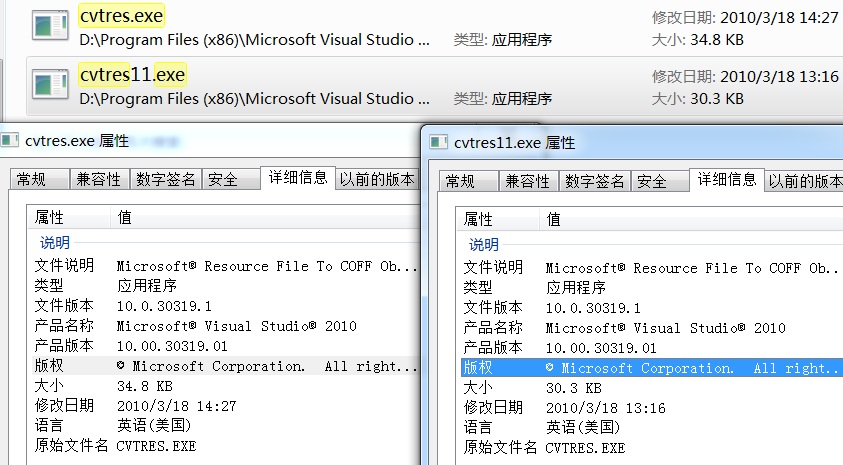
Task: Open 兼容性 tab in cvtres11.exe properties
Action: click(x=528, y=181)
